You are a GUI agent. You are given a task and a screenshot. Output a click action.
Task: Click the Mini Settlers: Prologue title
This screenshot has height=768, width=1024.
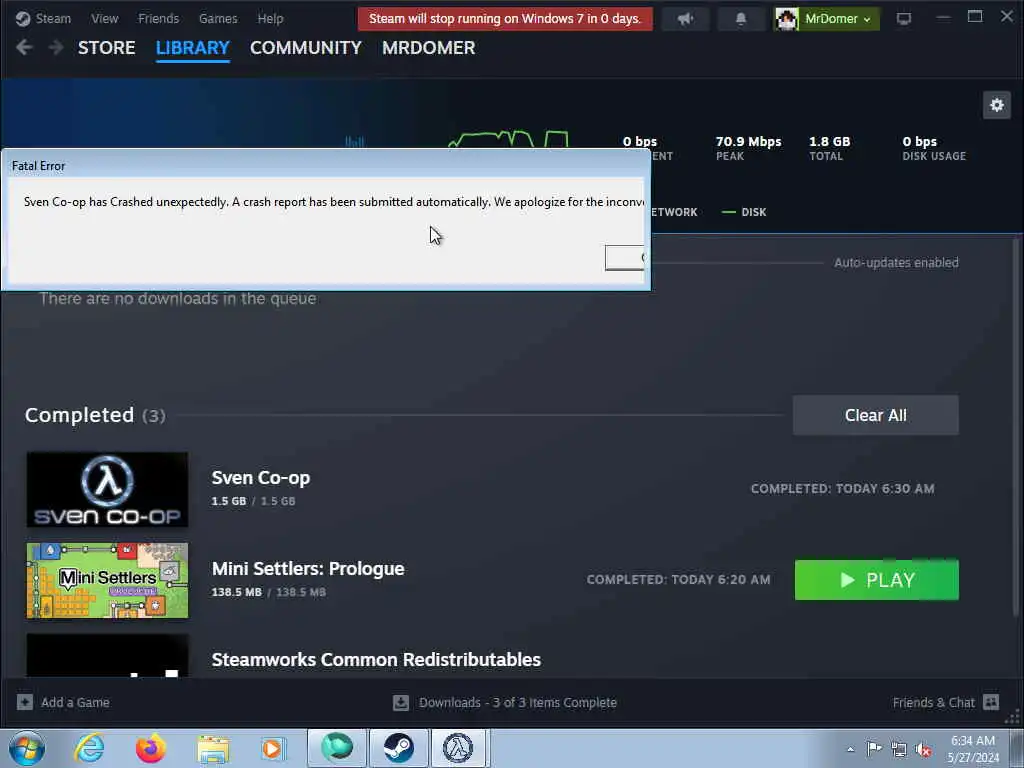pyautogui.click(x=308, y=568)
